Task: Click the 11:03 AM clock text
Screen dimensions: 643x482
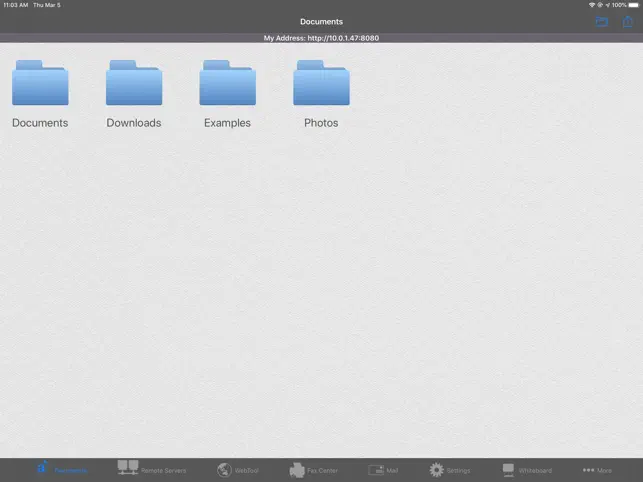Action: [x=16, y=5]
